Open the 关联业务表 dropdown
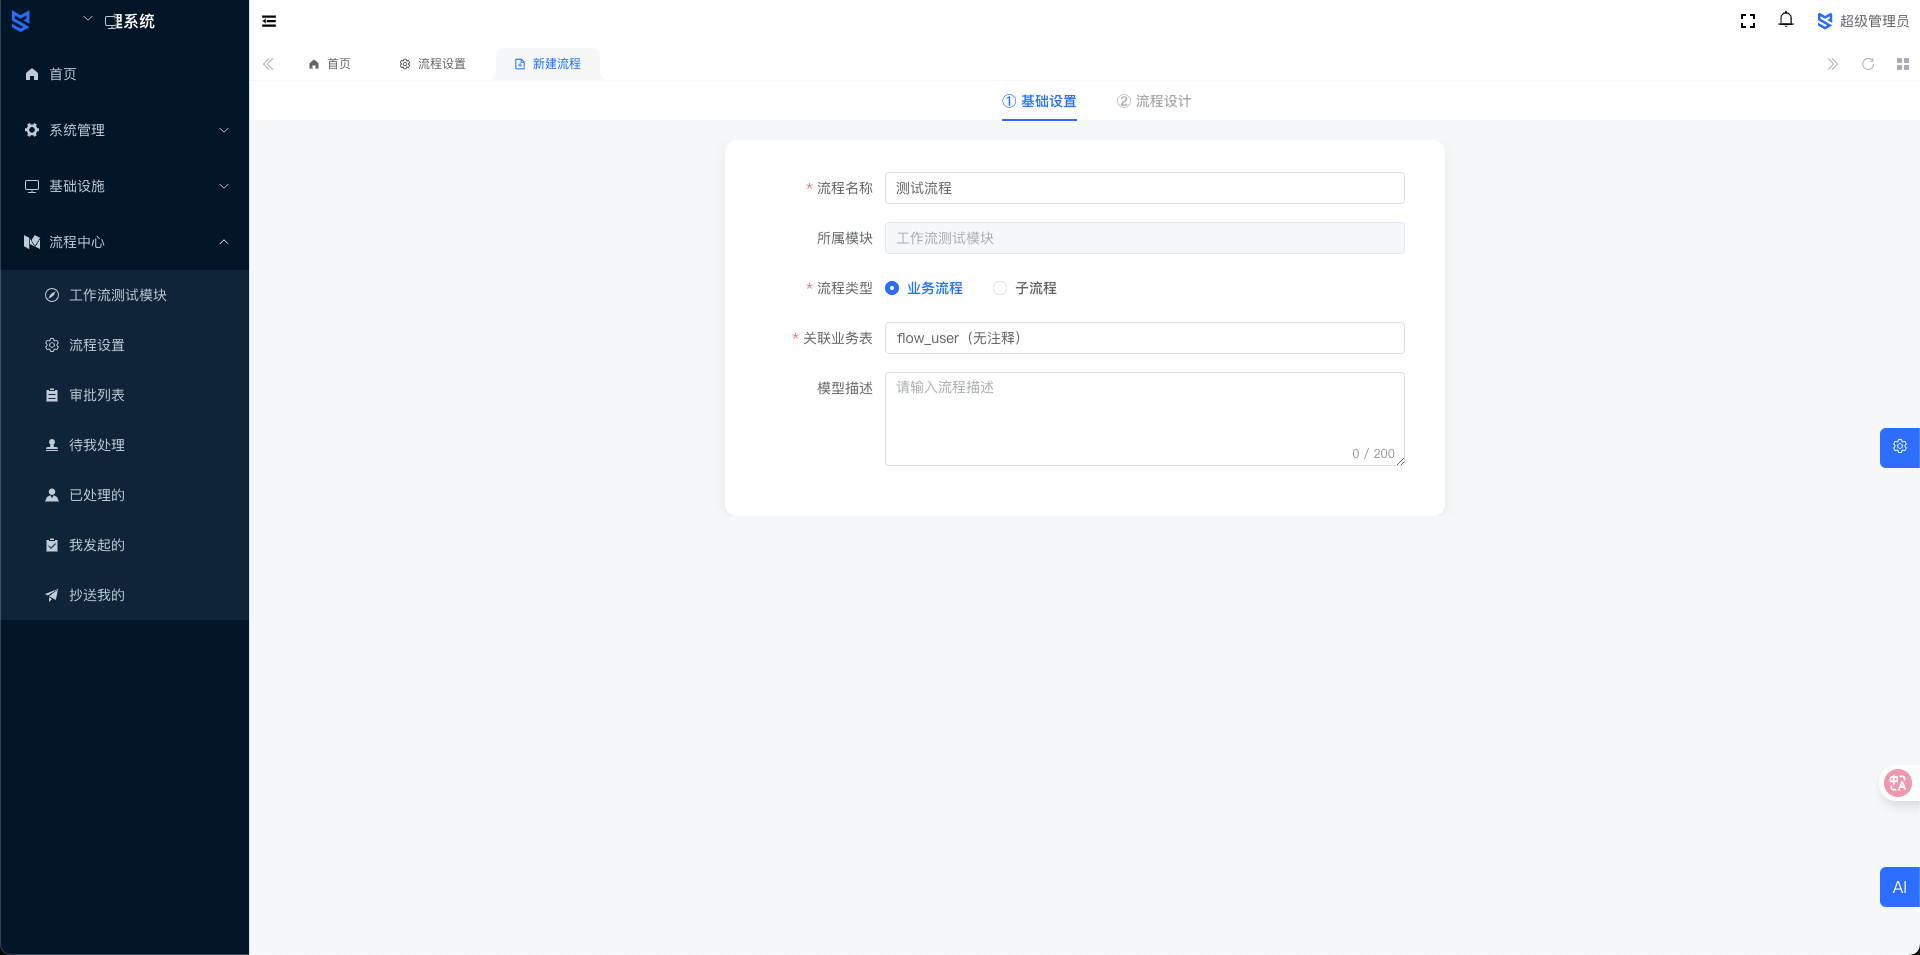This screenshot has width=1920, height=955. [1144, 338]
